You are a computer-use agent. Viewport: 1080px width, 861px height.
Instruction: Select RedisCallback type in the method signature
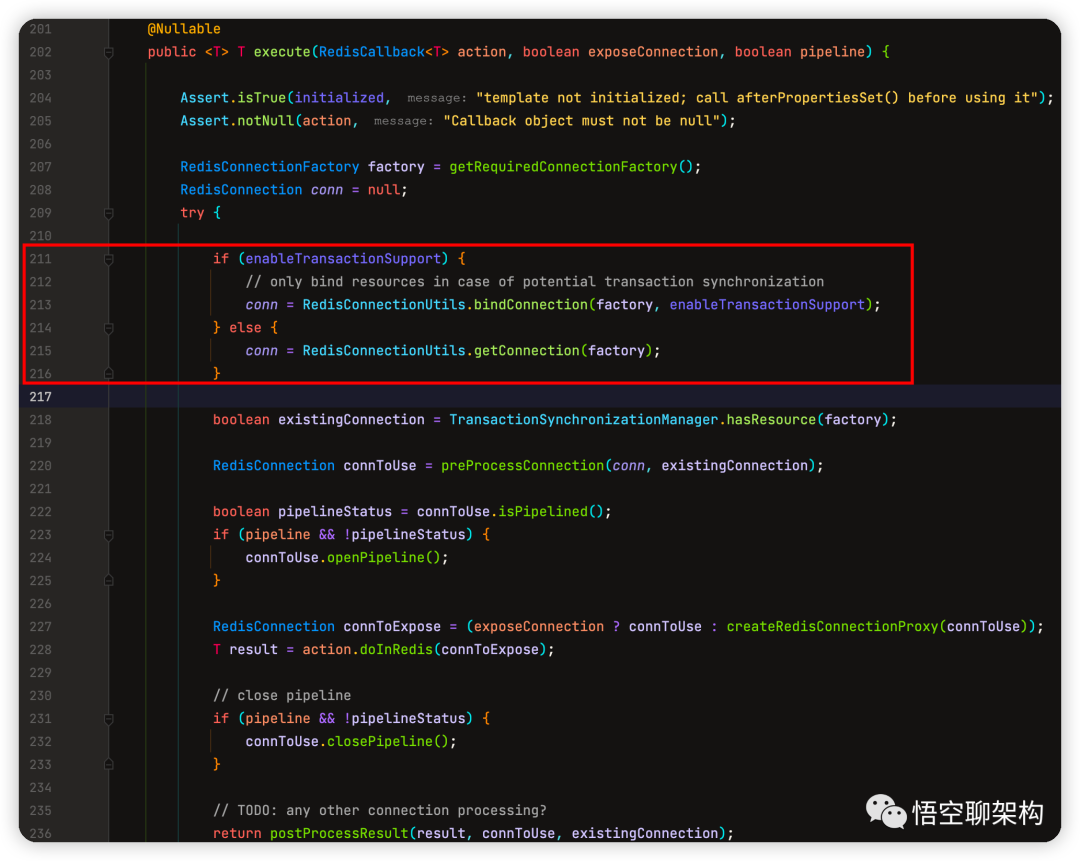point(371,52)
